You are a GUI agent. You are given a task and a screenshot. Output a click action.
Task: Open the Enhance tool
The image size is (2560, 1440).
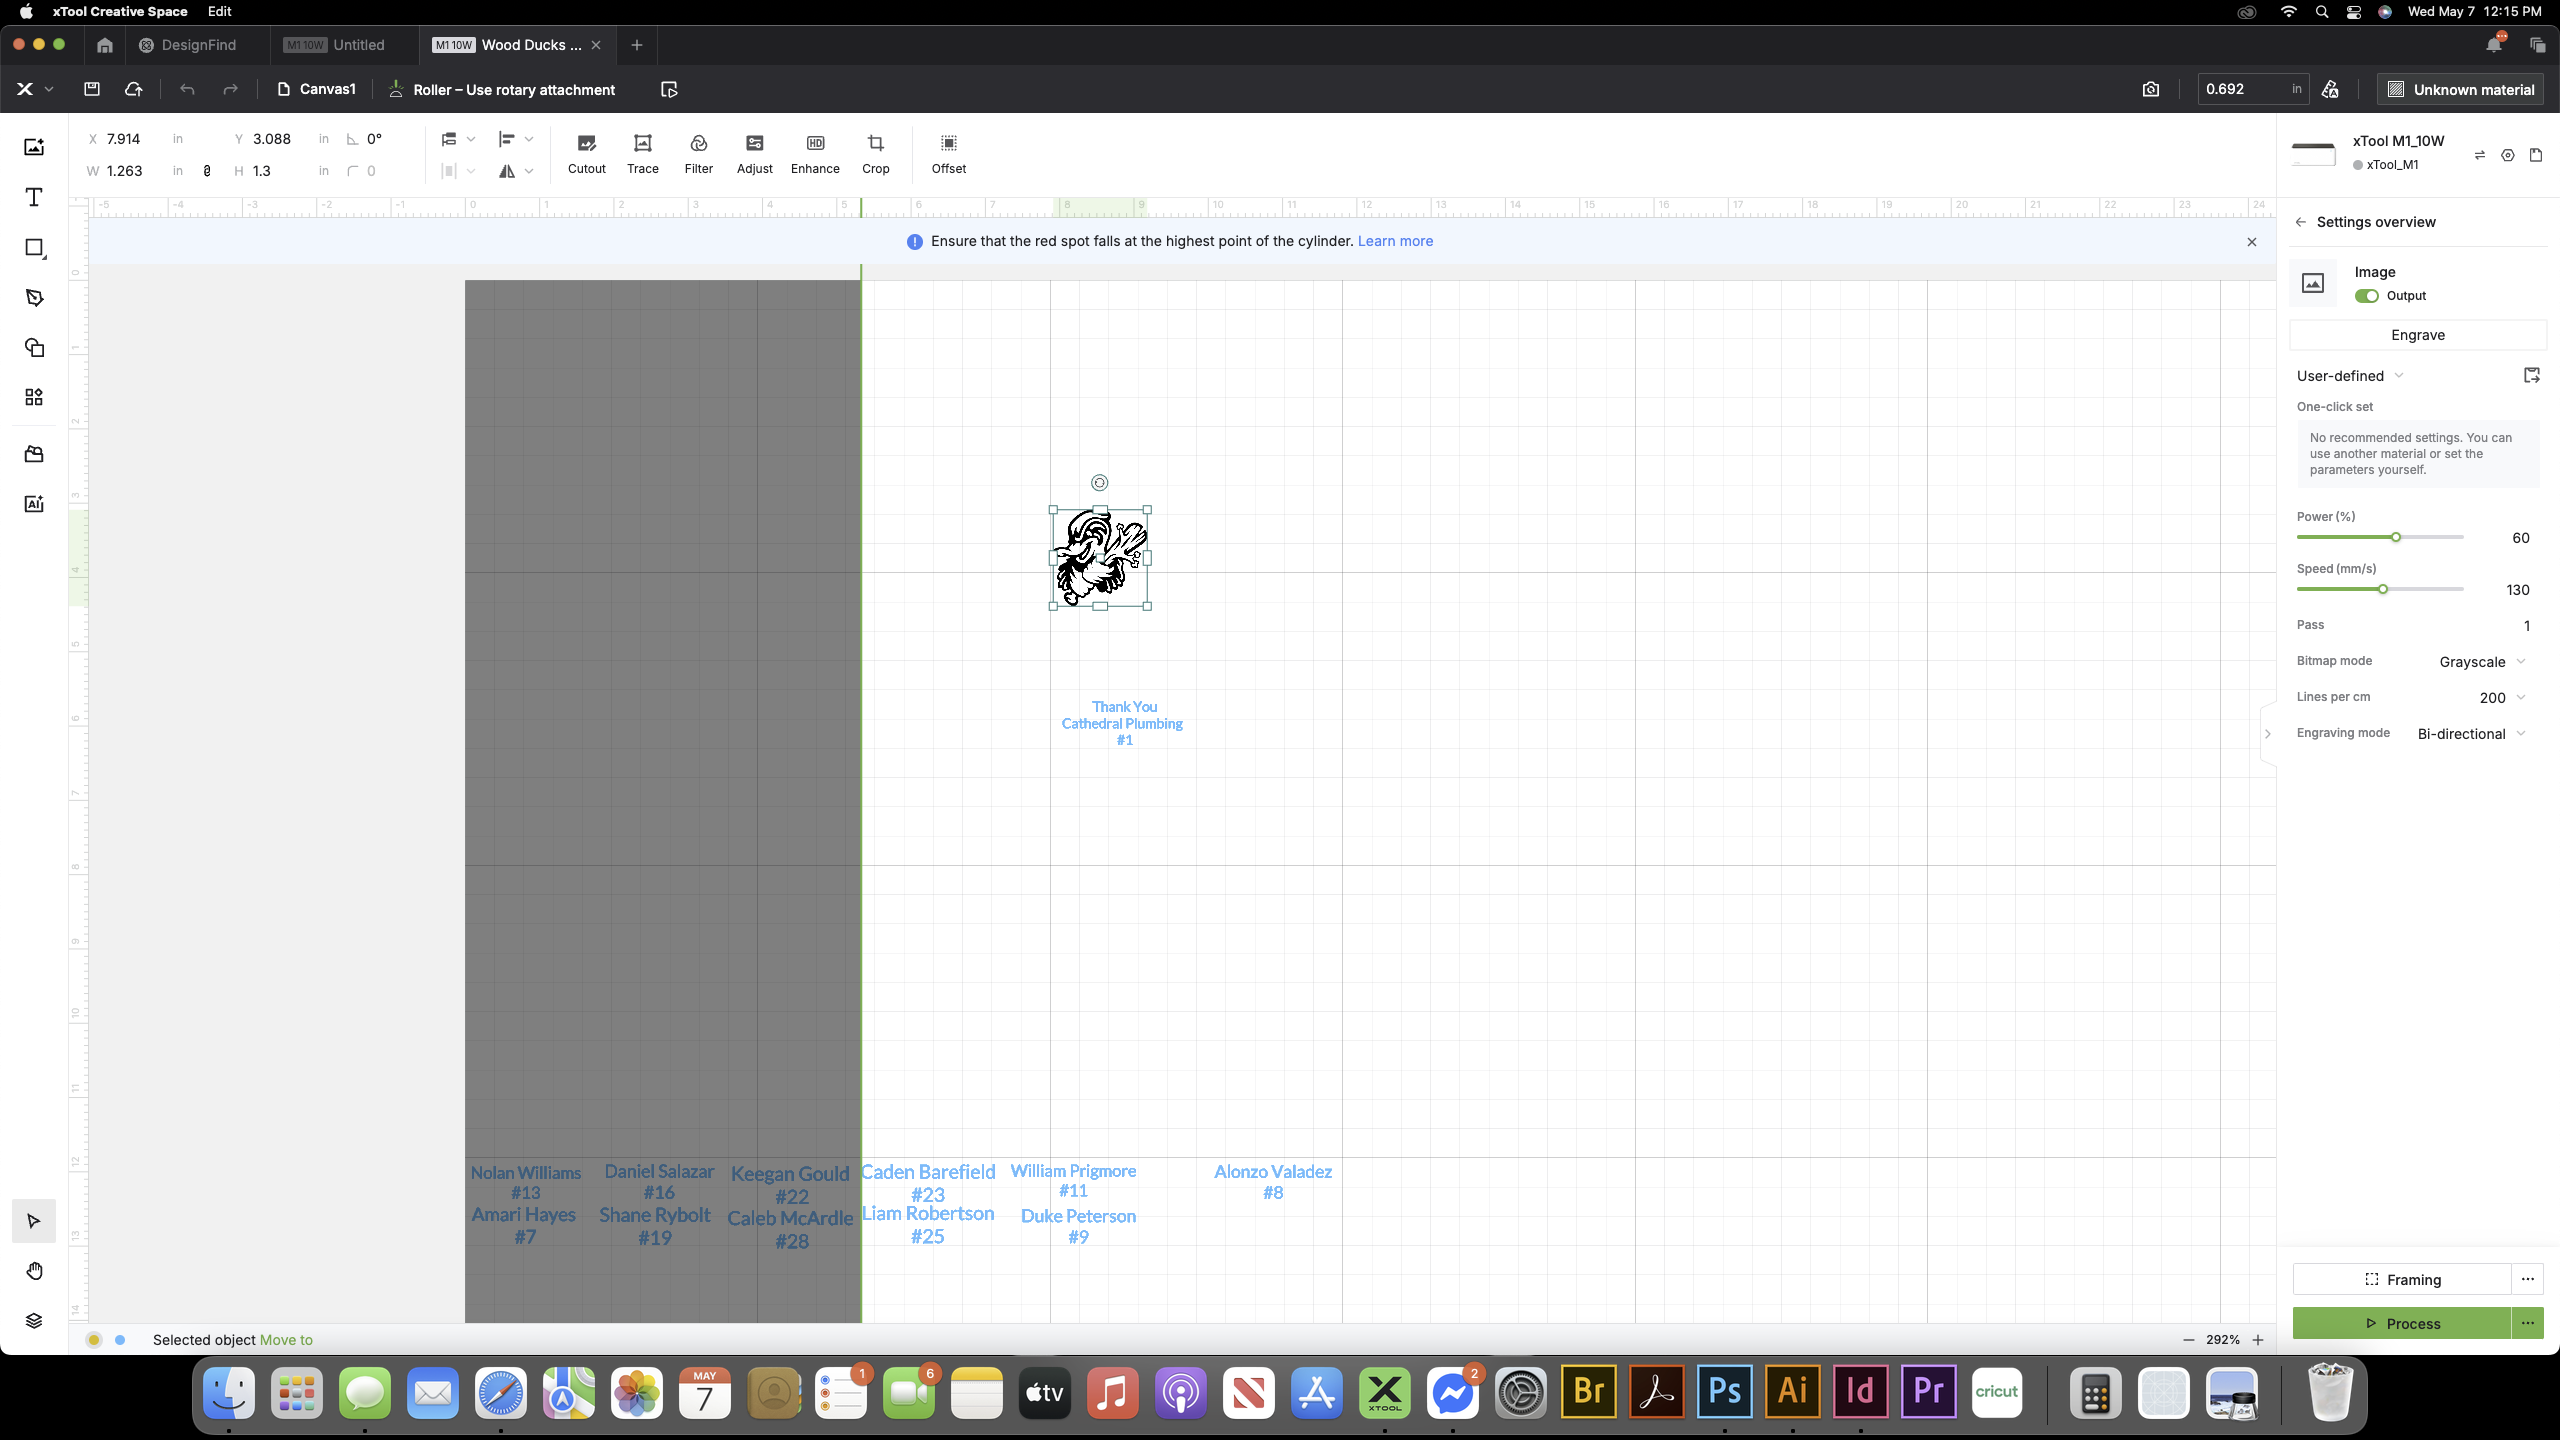[814, 154]
